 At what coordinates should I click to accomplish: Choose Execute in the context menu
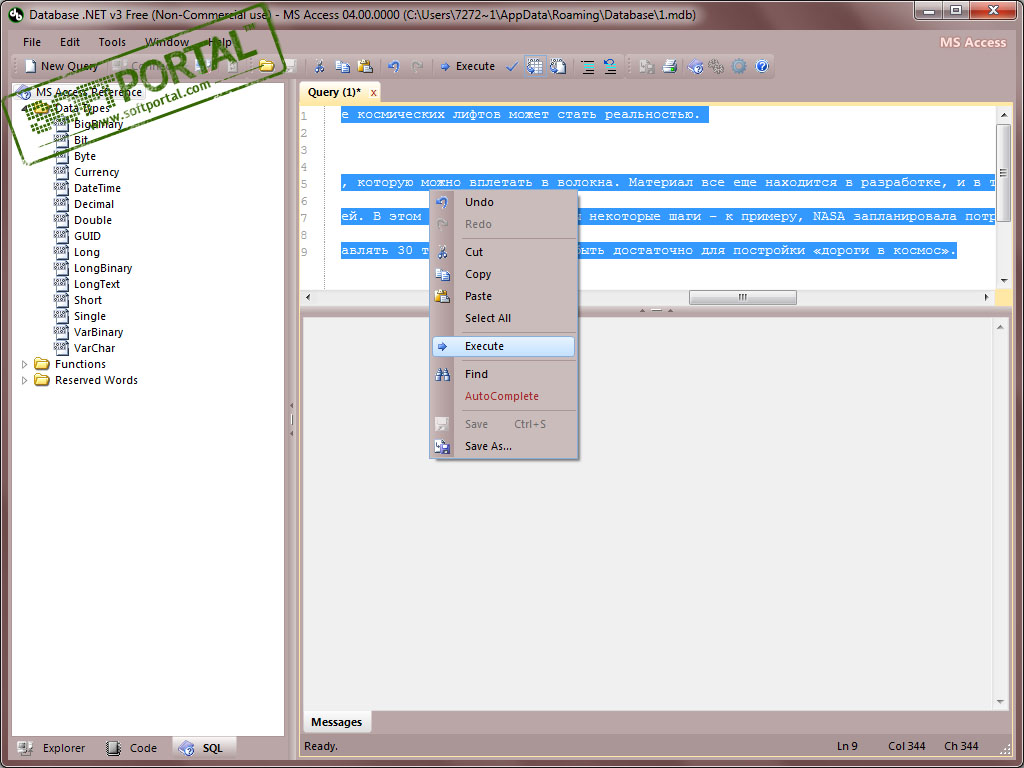[x=504, y=346]
